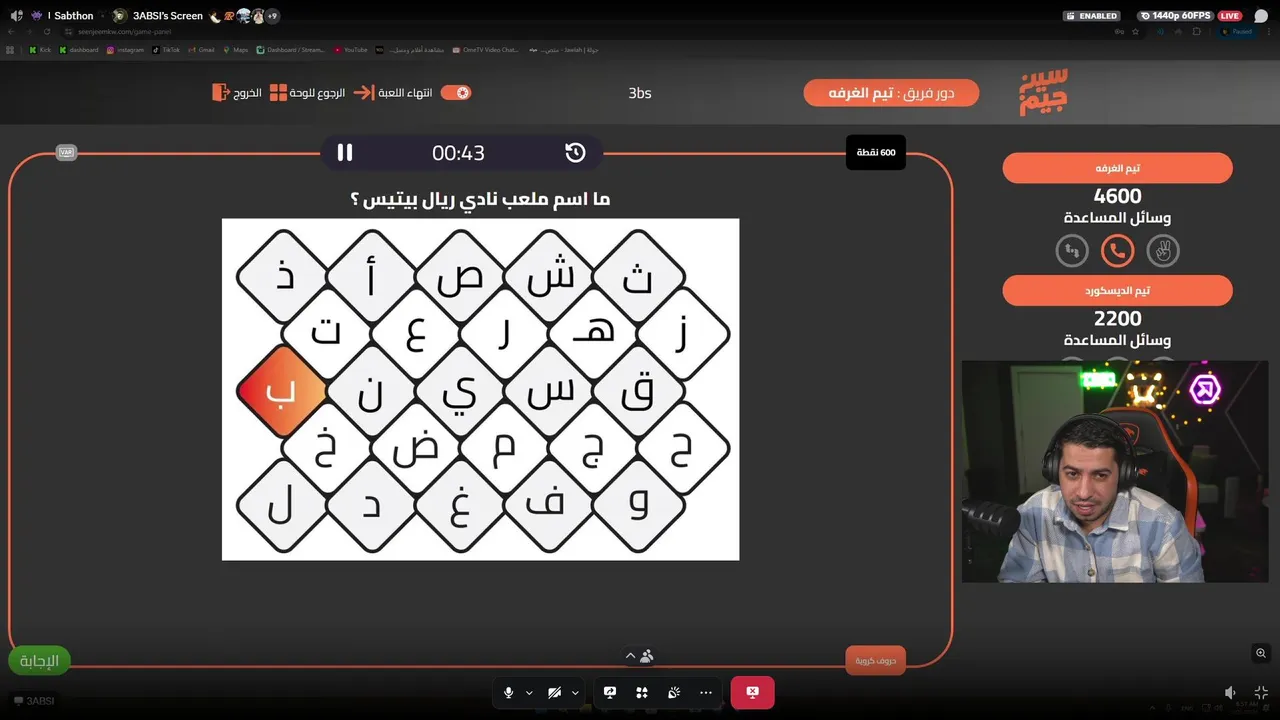Click the 4600 team score
Viewport: 1280px width, 720px height.
(x=1117, y=196)
